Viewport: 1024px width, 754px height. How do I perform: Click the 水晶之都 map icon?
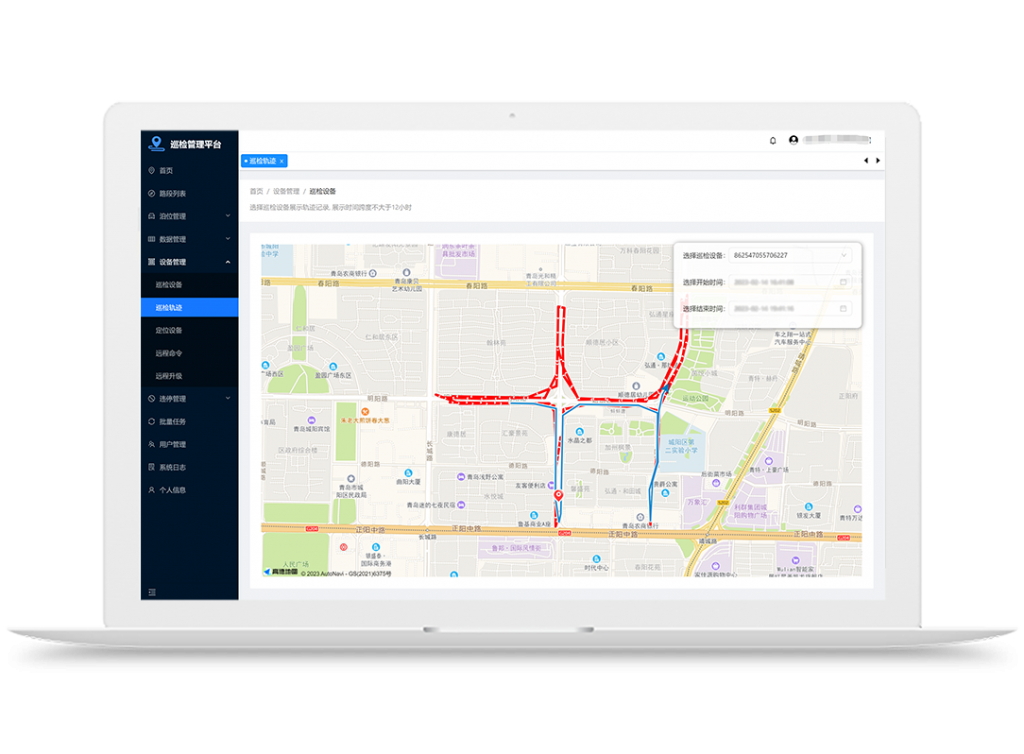(579, 432)
